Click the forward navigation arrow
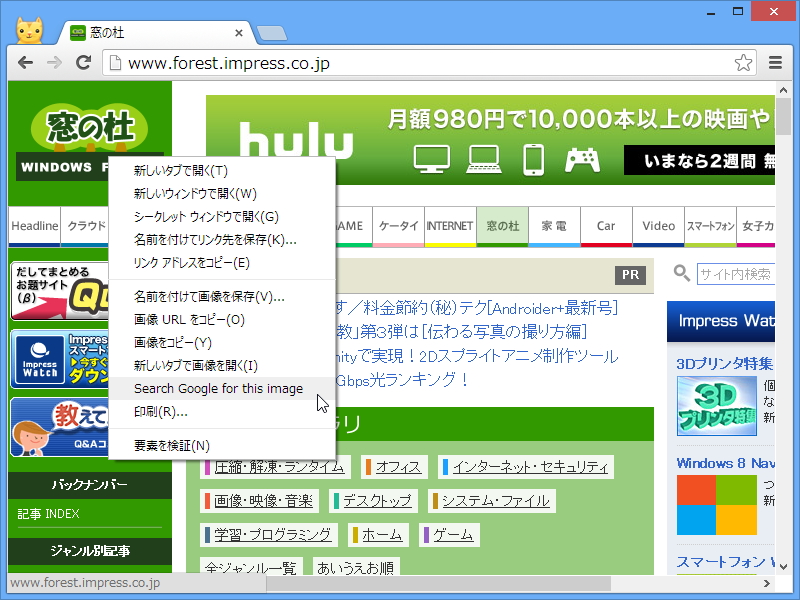The image size is (800, 600). coord(54,62)
